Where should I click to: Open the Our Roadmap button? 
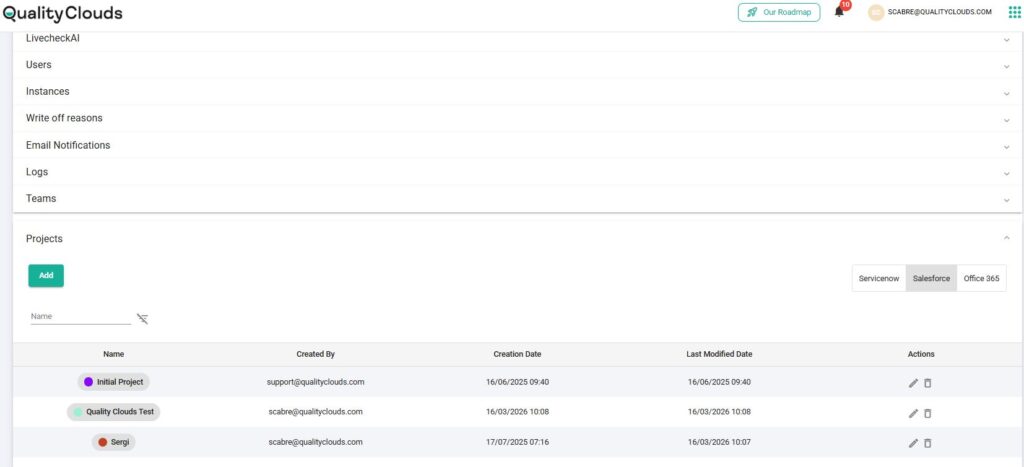[779, 12]
